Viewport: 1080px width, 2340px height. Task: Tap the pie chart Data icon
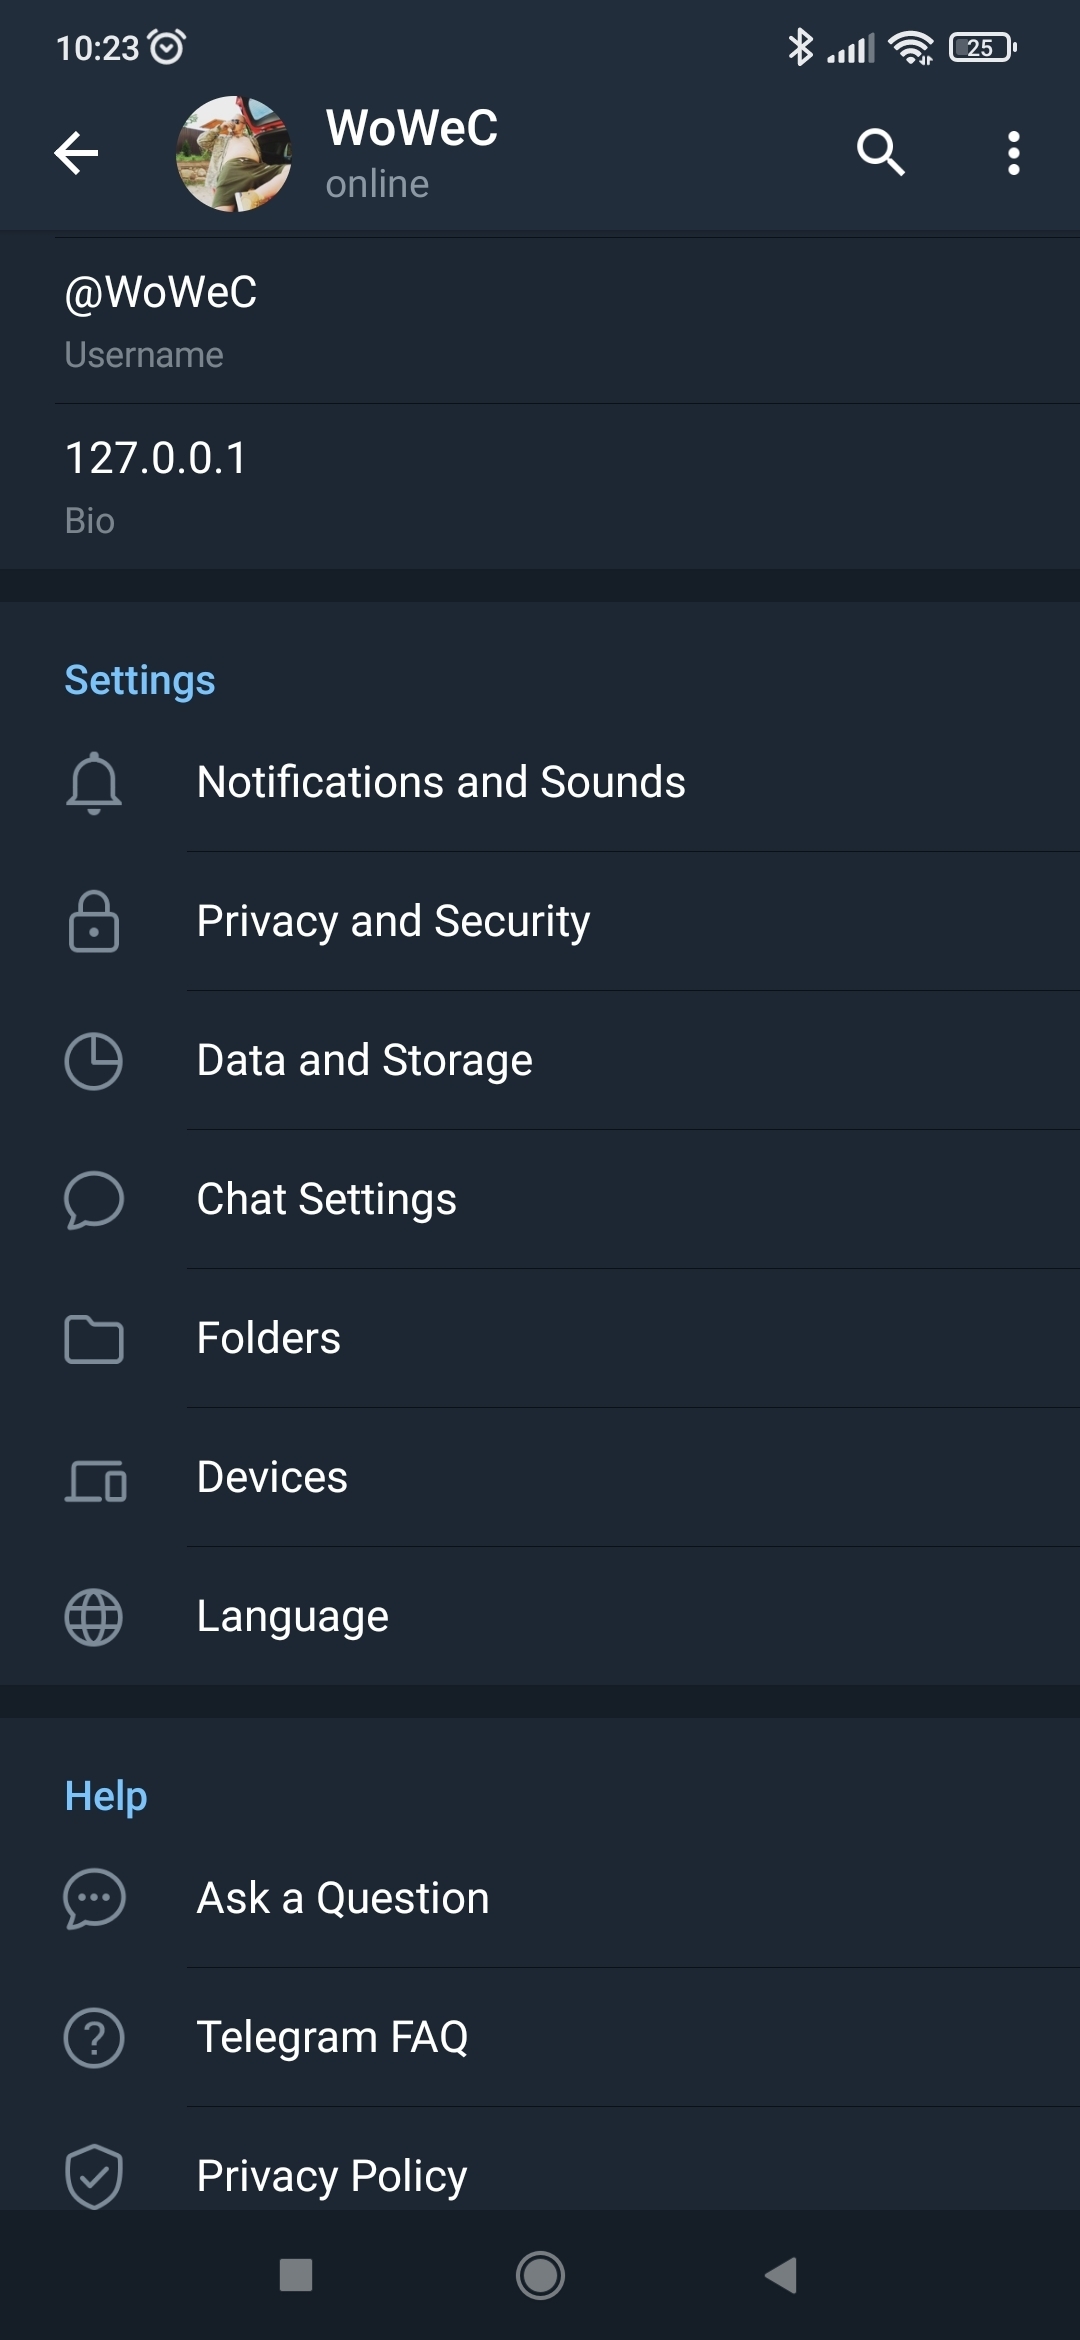click(93, 1060)
